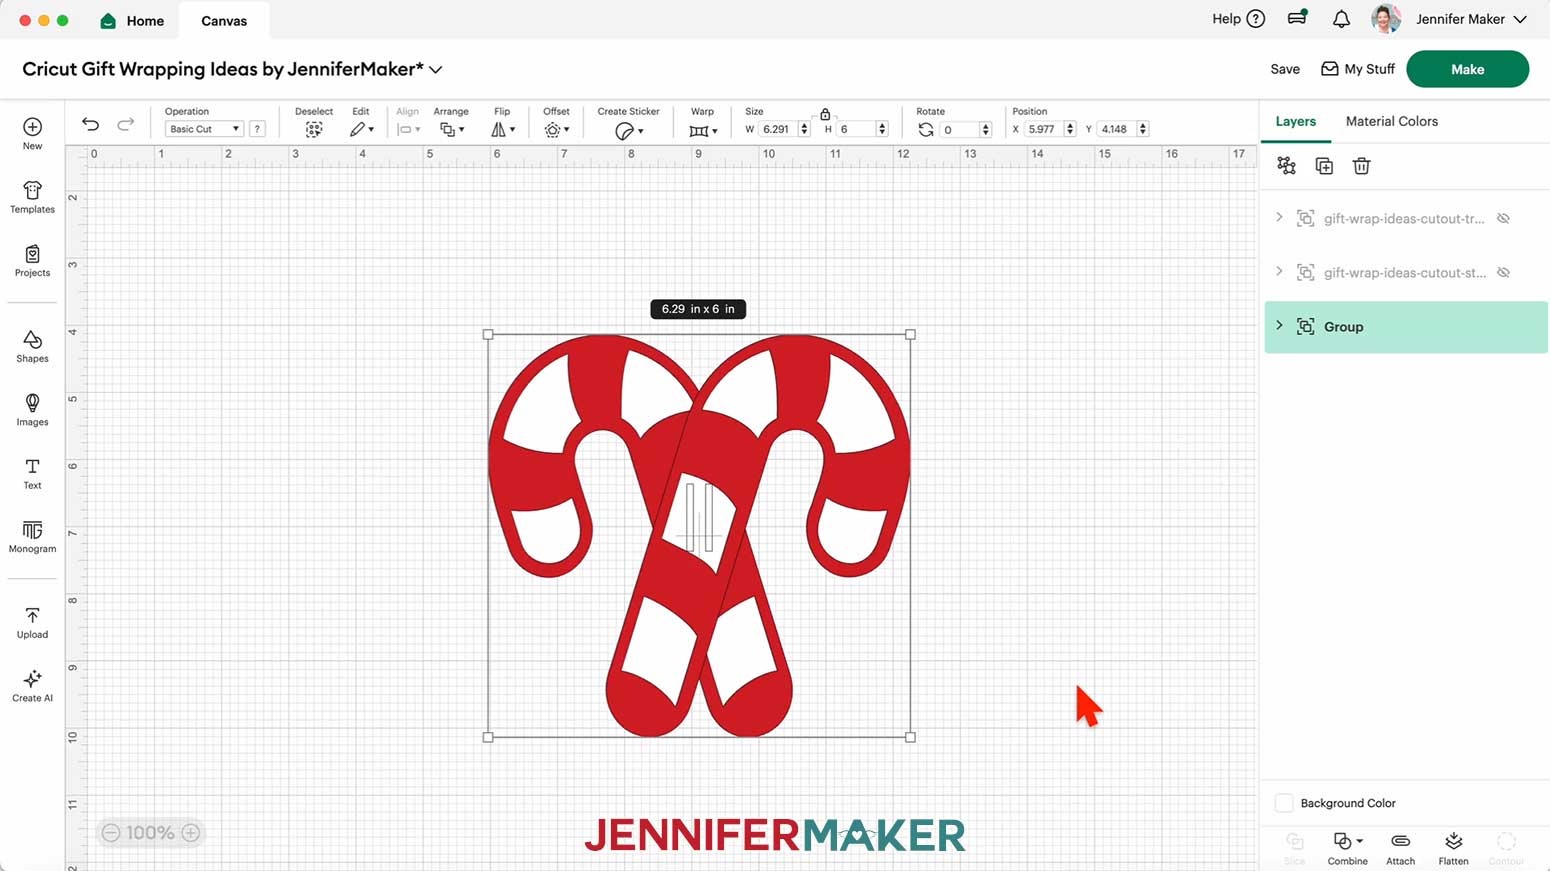Select the Layers tab
The image size is (1550, 871).
click(x=1295, y=121)
